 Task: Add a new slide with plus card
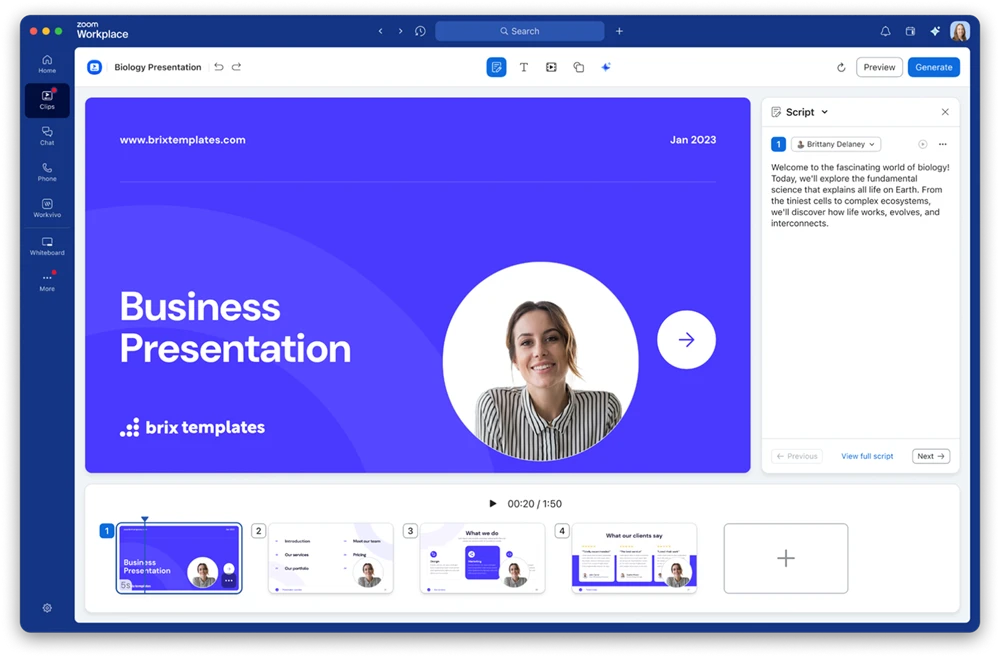click(786, 558)
